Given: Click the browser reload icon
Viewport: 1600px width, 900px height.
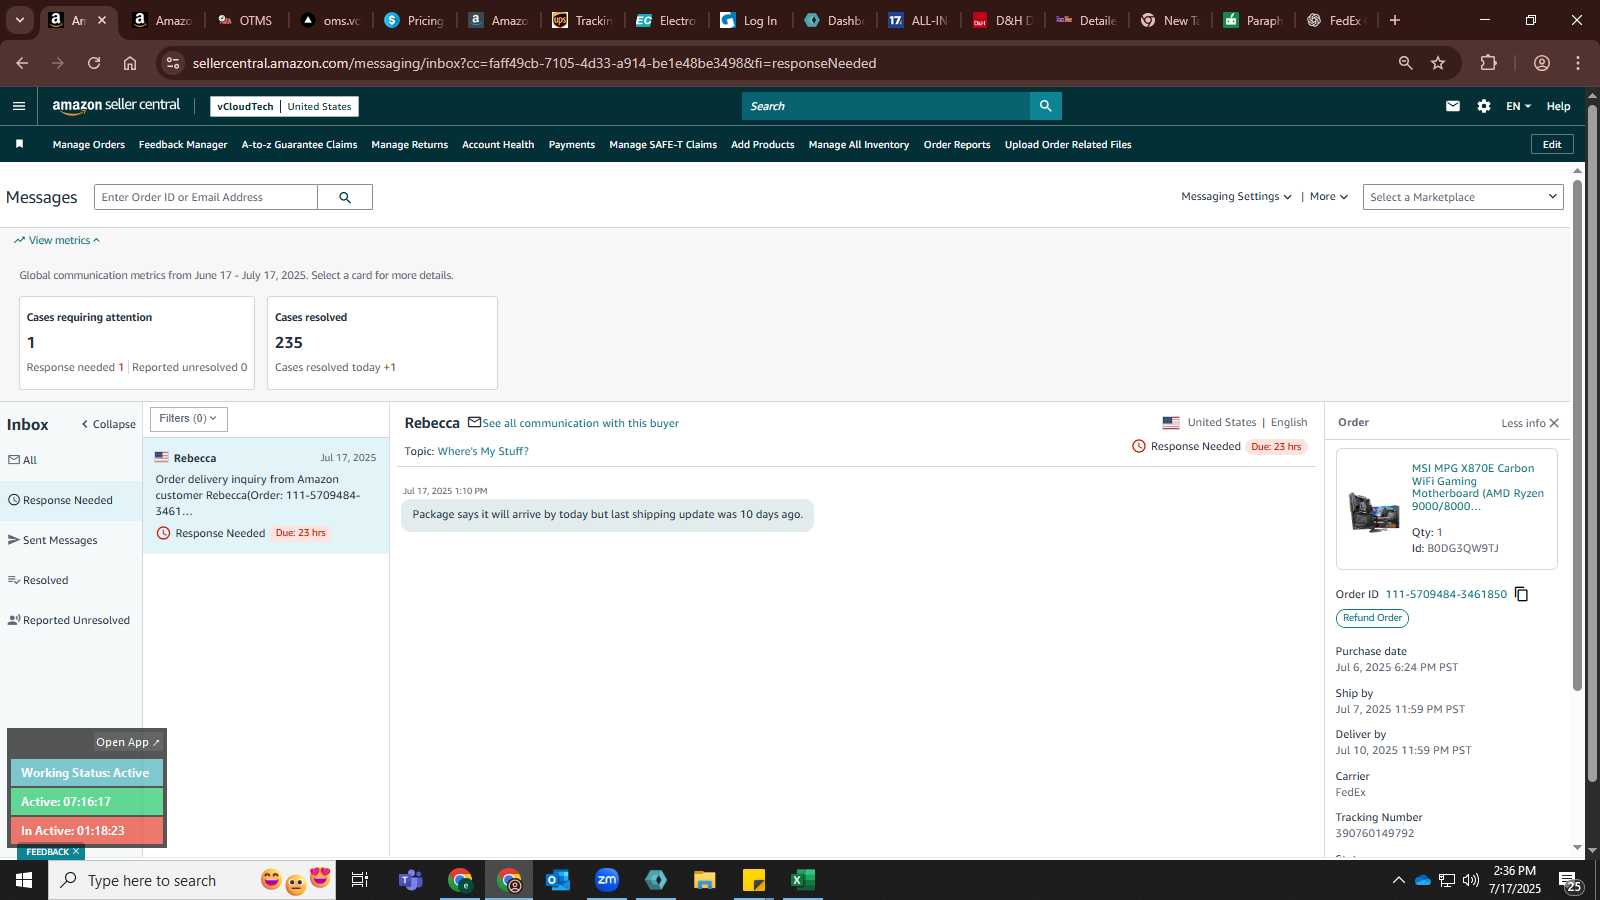Looking at the screenshot, I should tap(94, 63).
